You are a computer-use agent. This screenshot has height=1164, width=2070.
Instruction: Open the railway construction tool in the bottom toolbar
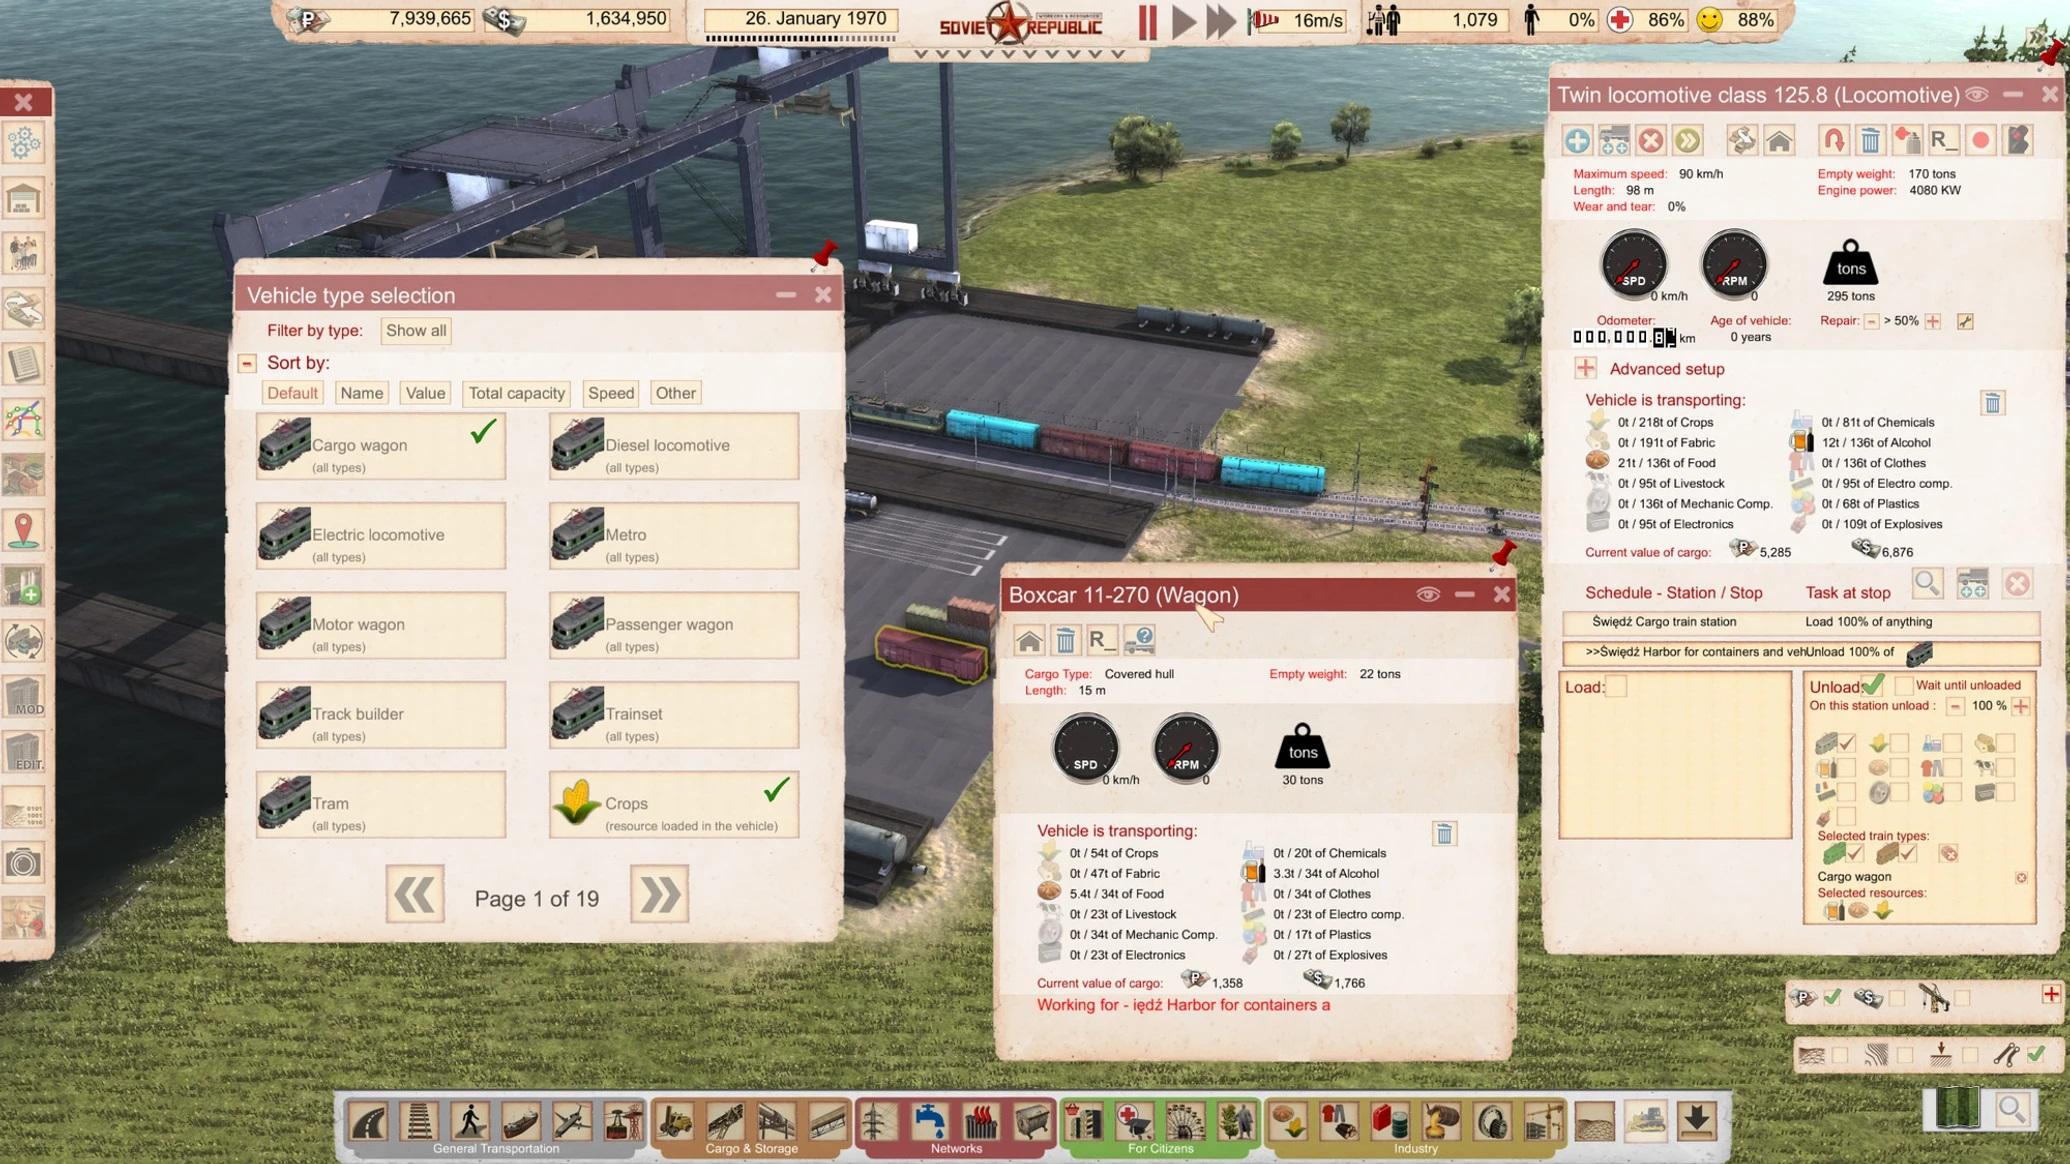tap(419, 1121)
